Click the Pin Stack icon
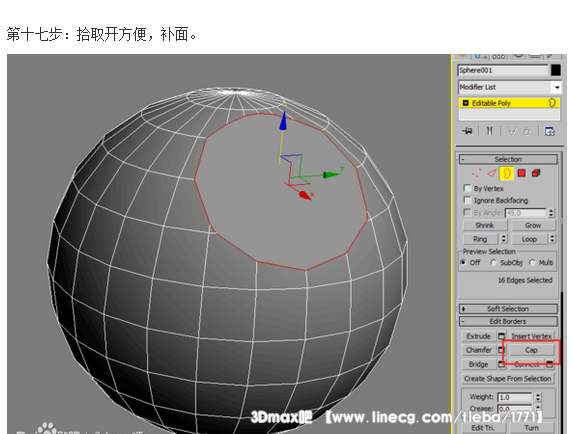Viewport: 572px width, 434px height. (x=467, y=131)
